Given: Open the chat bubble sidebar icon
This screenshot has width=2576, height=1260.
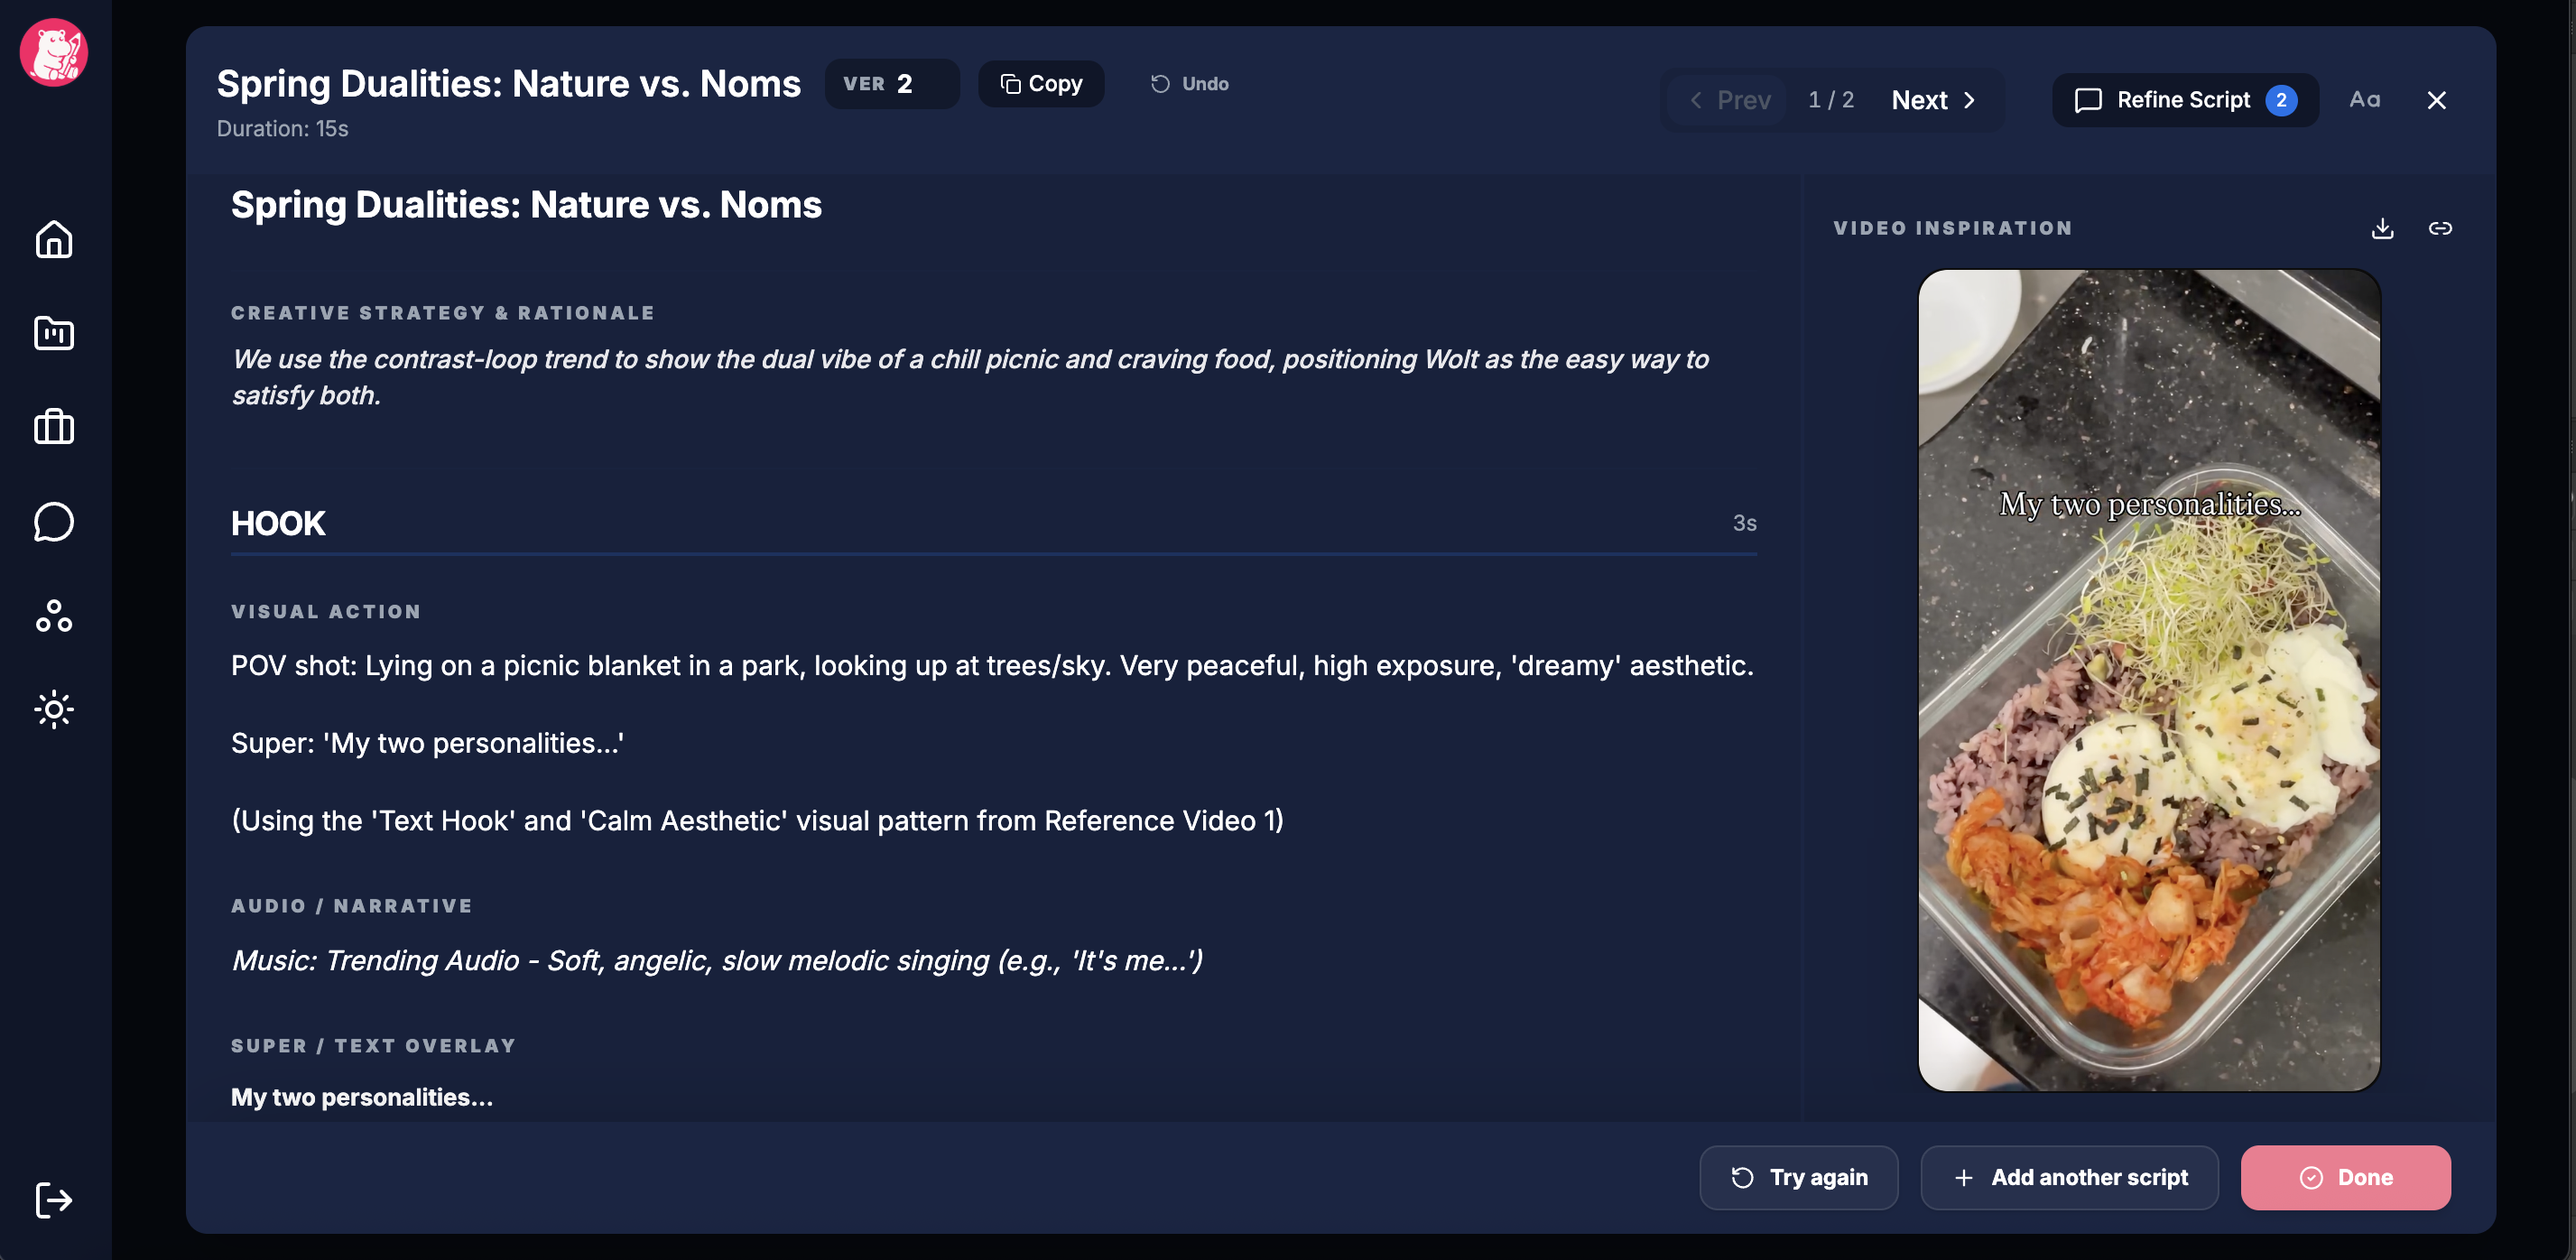Looking at the screenshot, I should click(x=54, y=521).
